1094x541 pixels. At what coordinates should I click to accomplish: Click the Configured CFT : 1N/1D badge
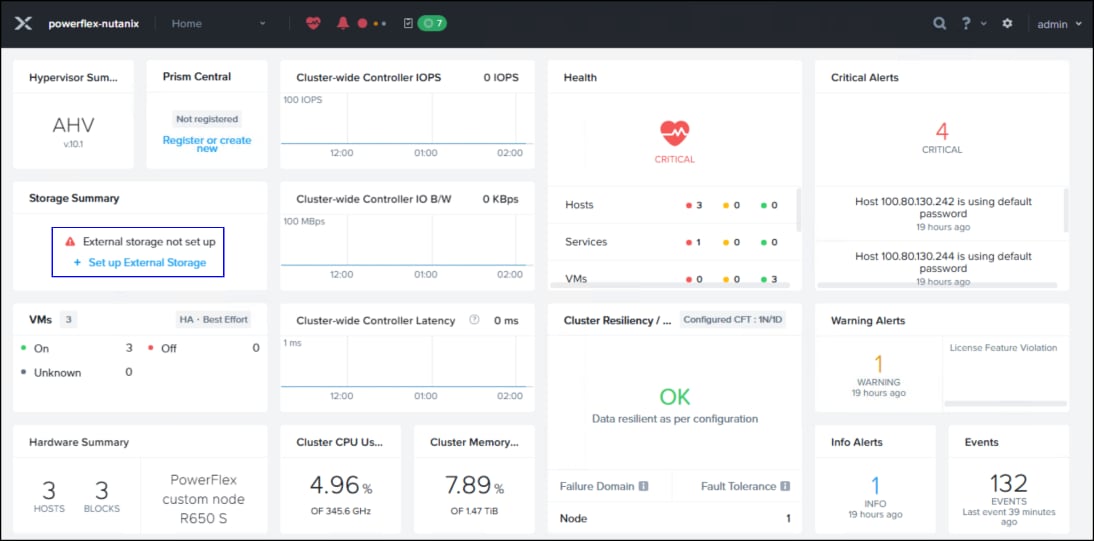[x=733, y=320]
